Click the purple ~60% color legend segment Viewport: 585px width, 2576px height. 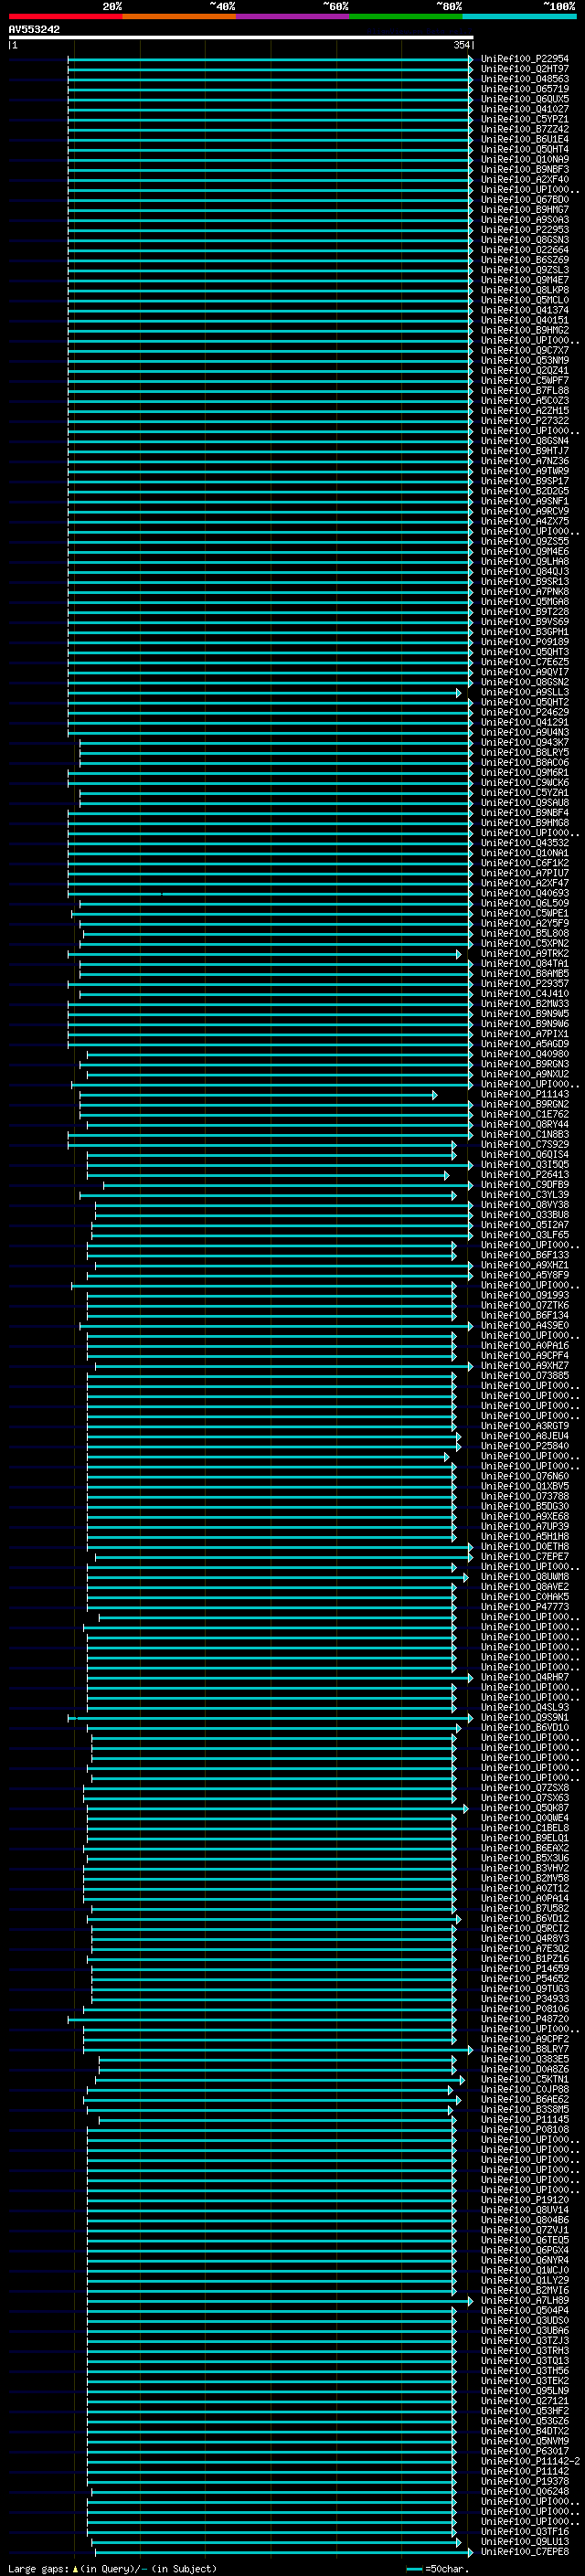point(293,16)
